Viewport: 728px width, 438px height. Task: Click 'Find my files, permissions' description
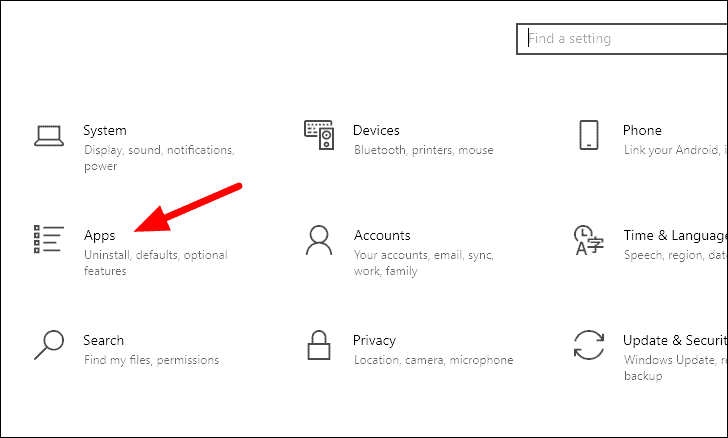151,360
